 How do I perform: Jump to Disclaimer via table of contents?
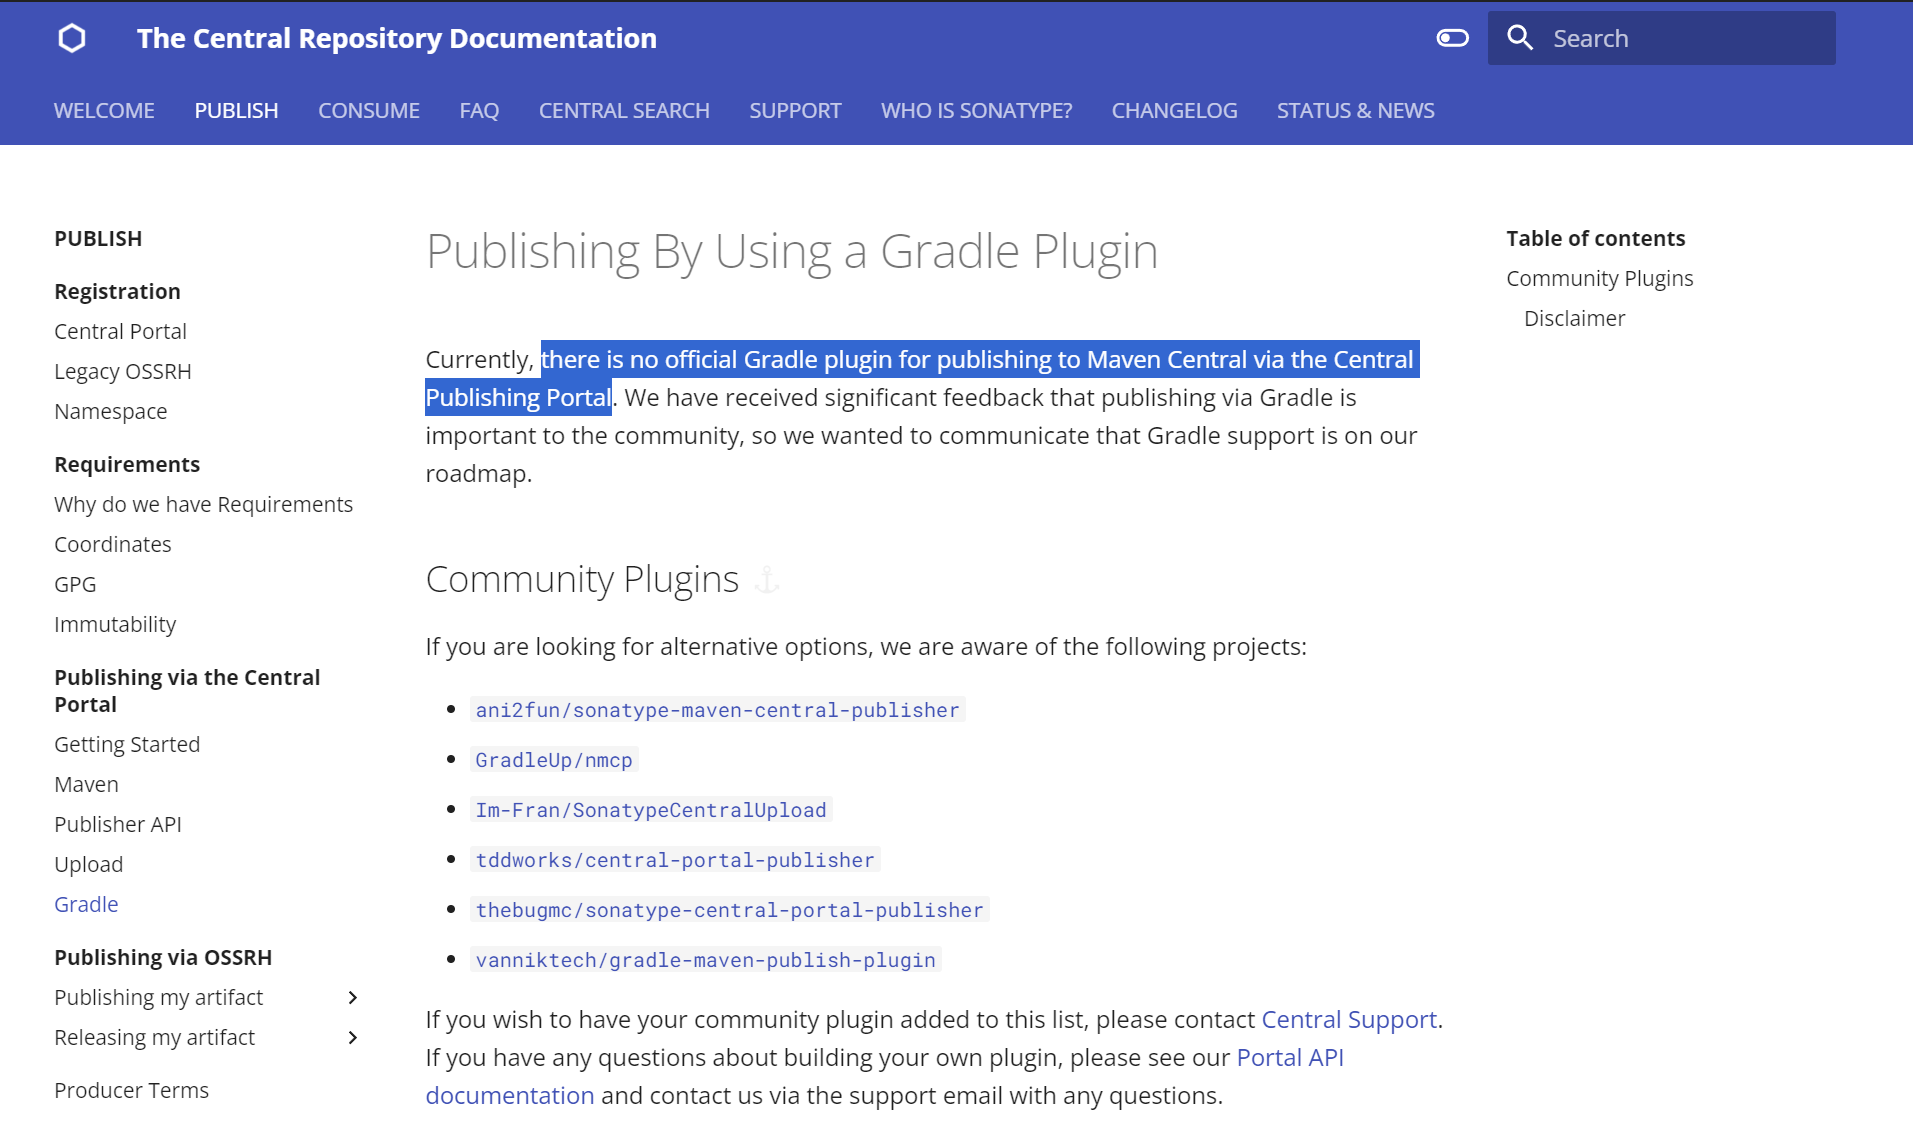coord(1573,318)
